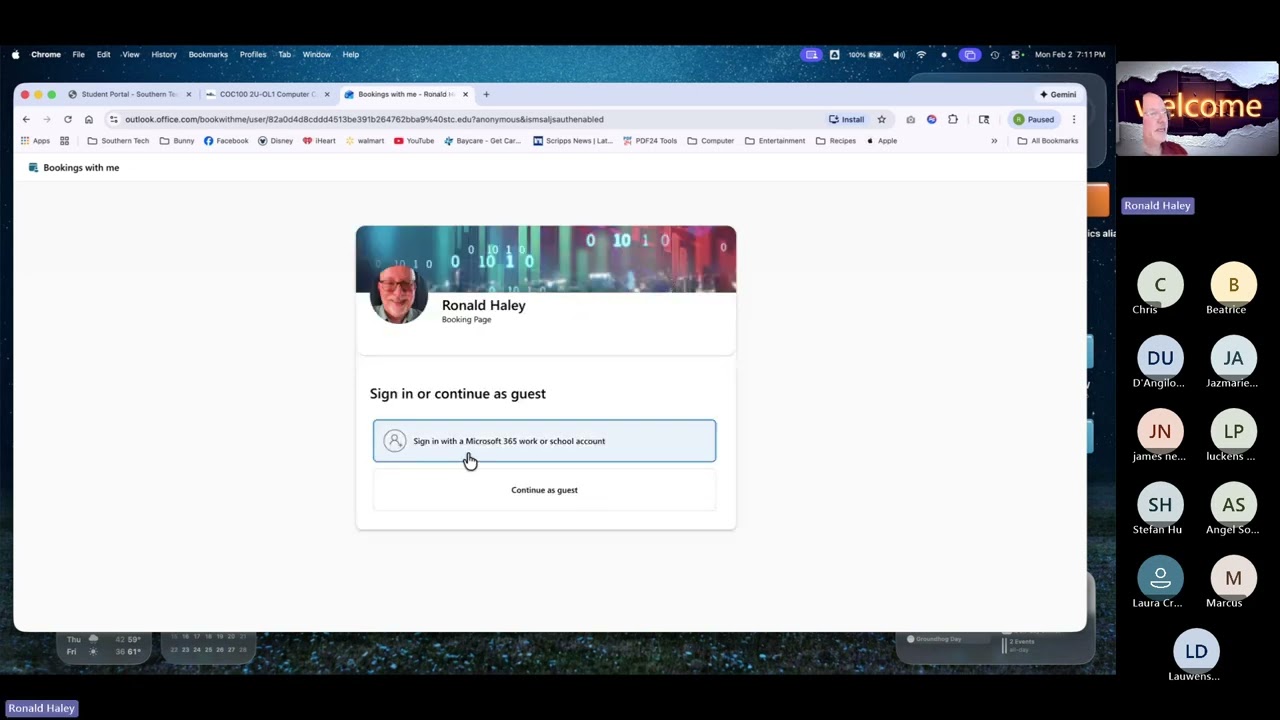Open the Gemini button in Chrome
The height and width of the screenshot is (720, 1280).
pyautogui.click(x=1058, y=94)
